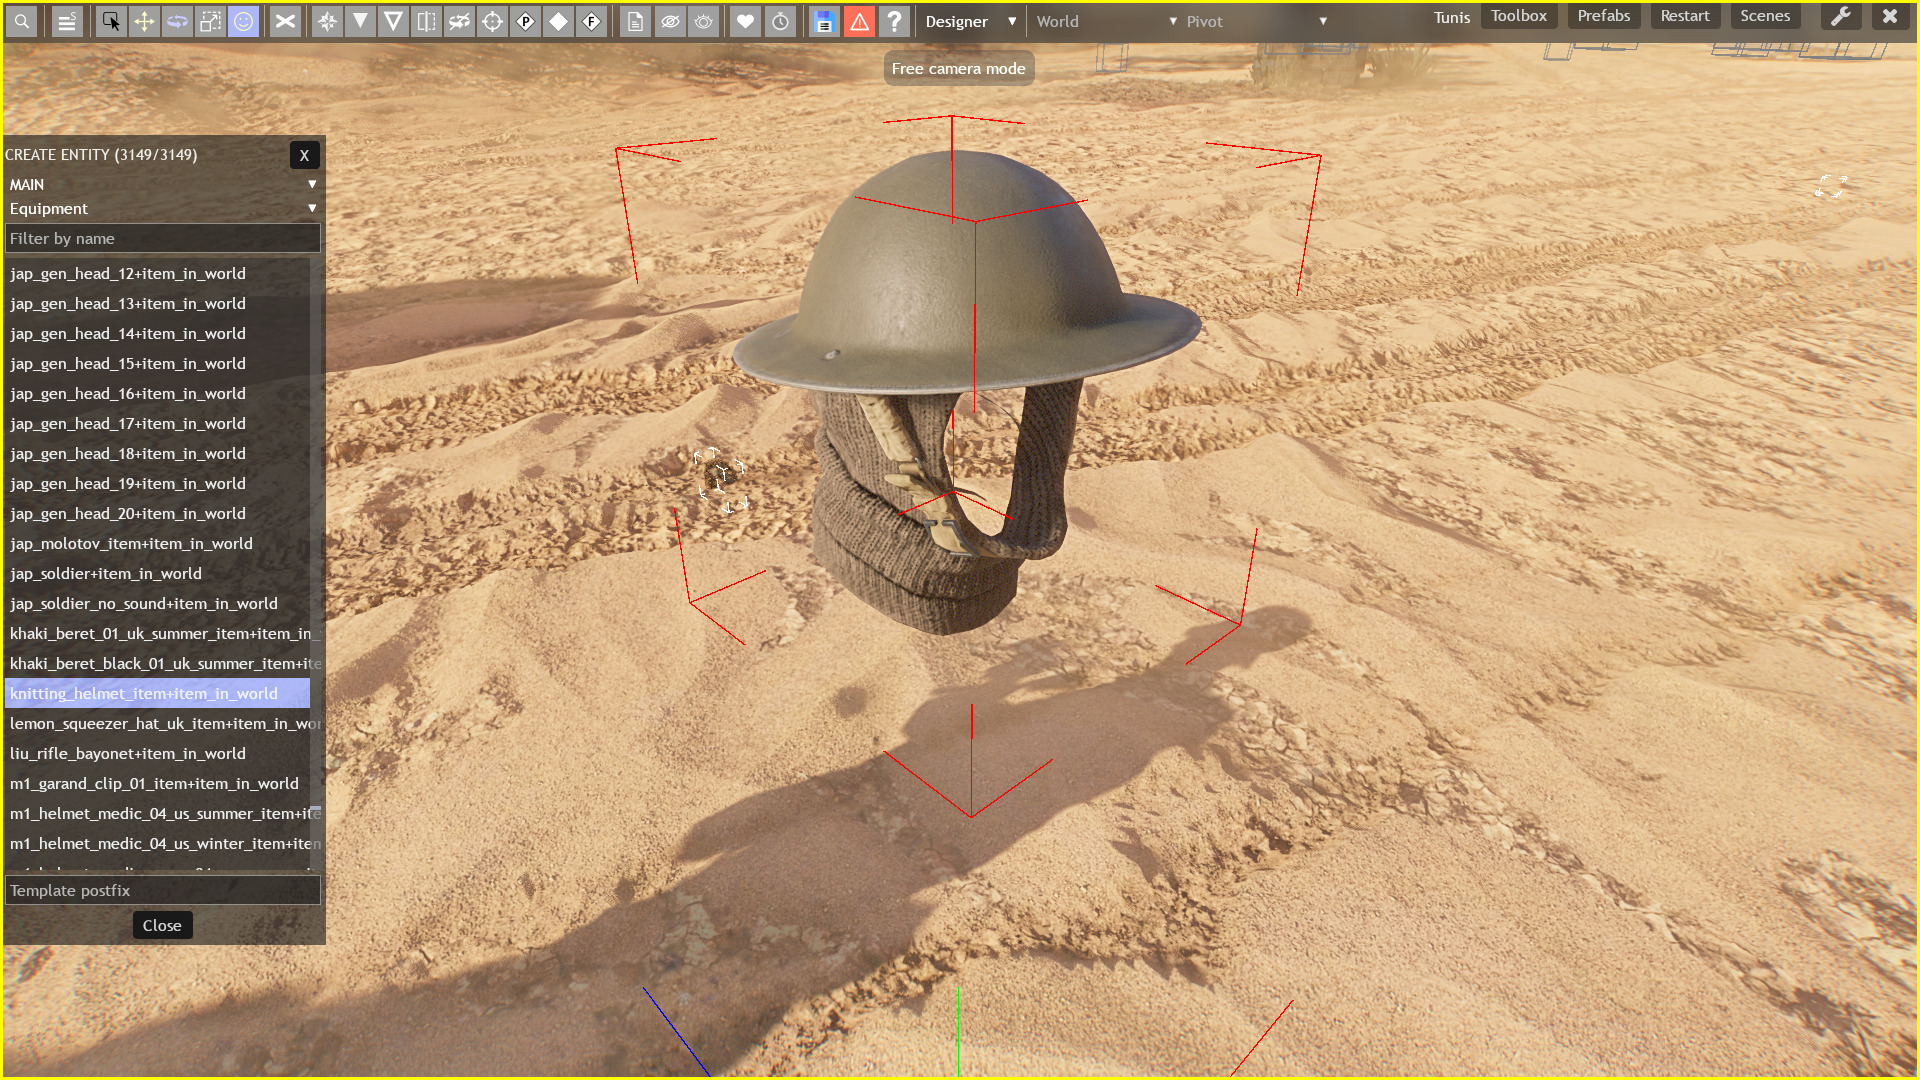Toggle the highlighted smiley face mode
1920x1080 pixels.
[x=243, y=21]
